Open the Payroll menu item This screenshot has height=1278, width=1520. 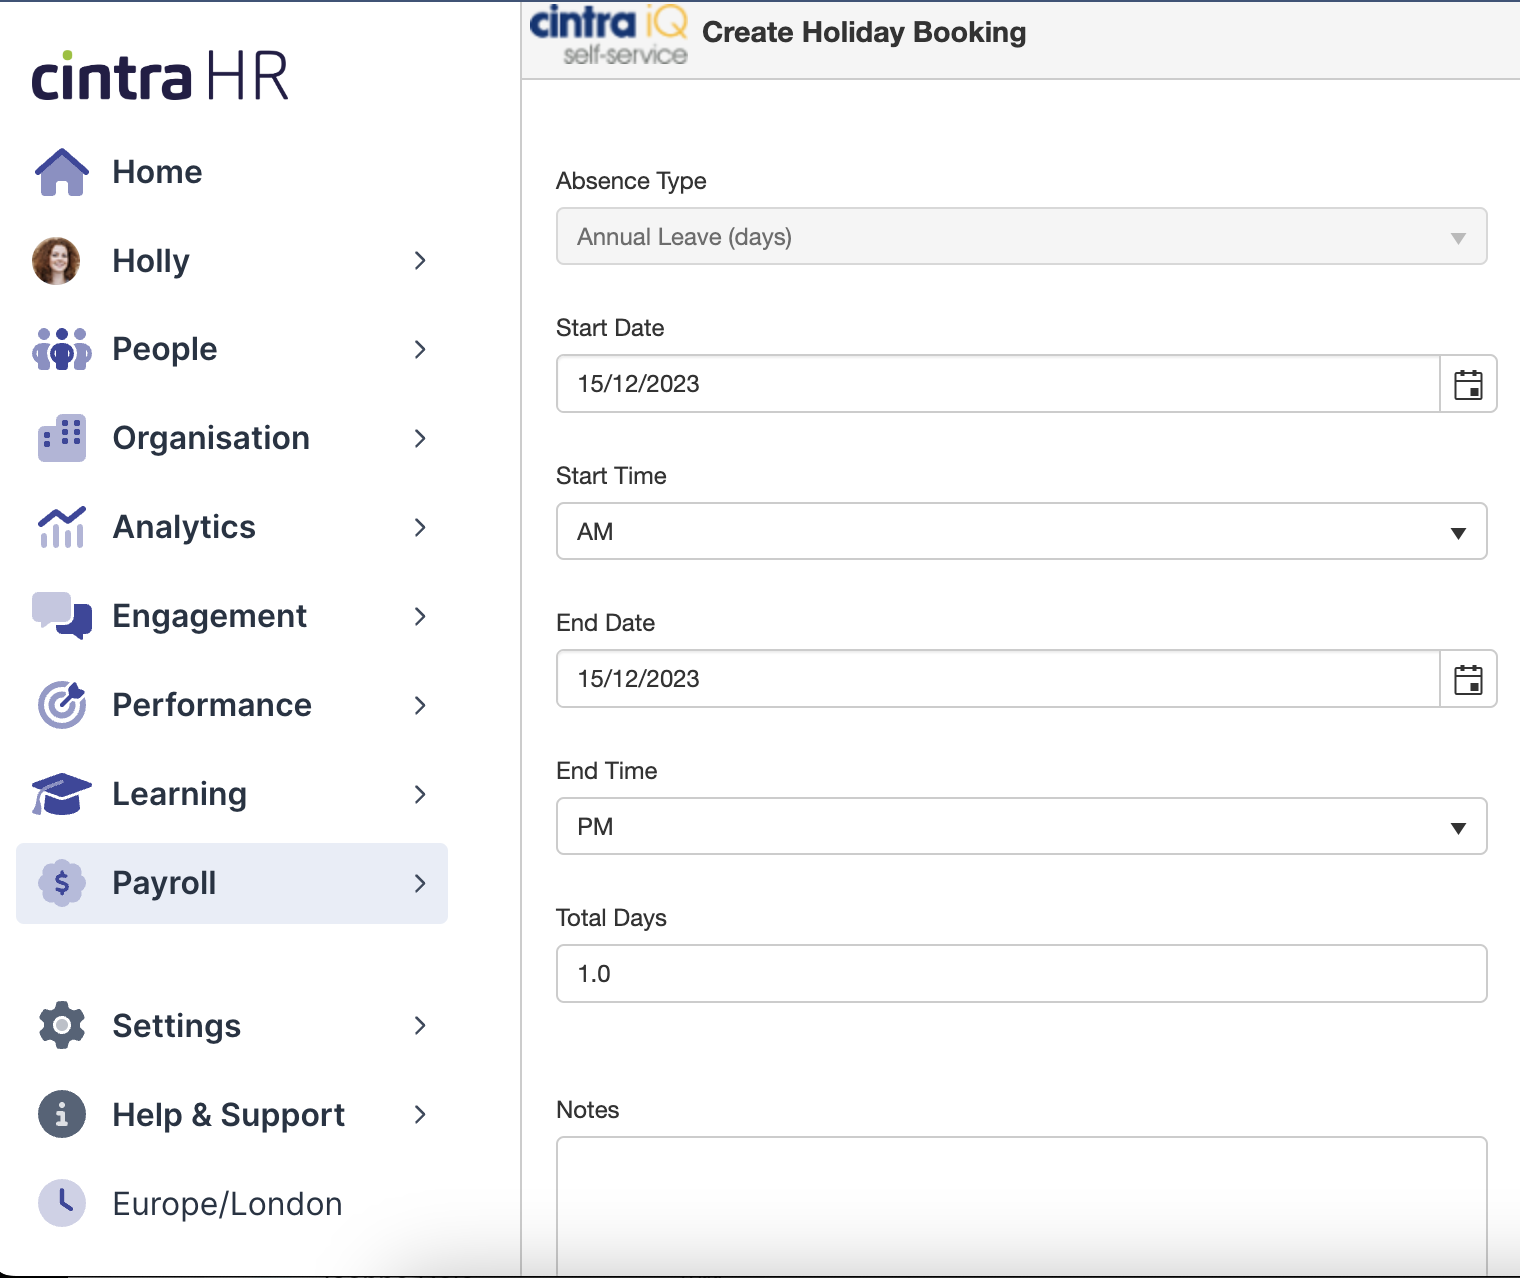pos(232,883)
